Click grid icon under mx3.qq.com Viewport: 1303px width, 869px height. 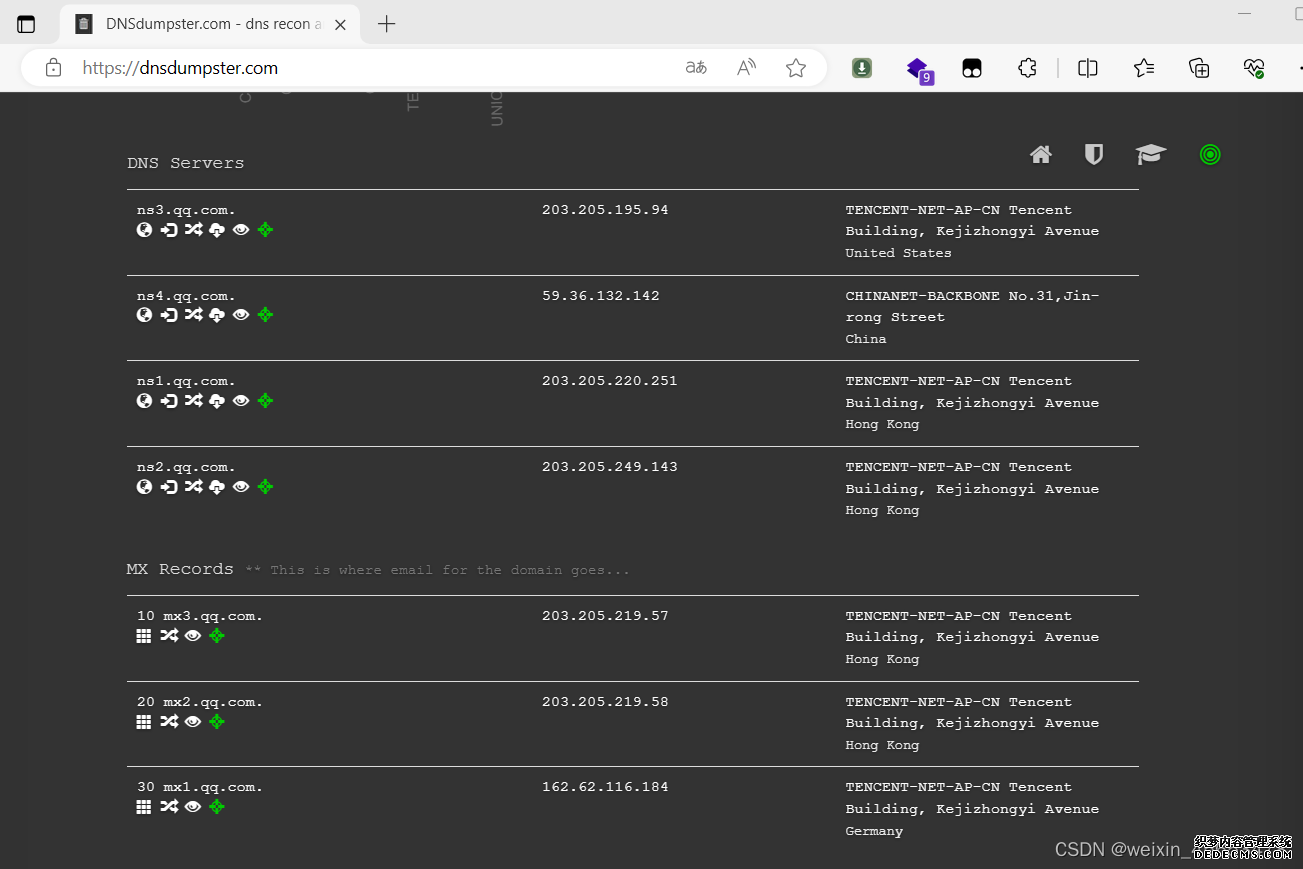point(144,636)
